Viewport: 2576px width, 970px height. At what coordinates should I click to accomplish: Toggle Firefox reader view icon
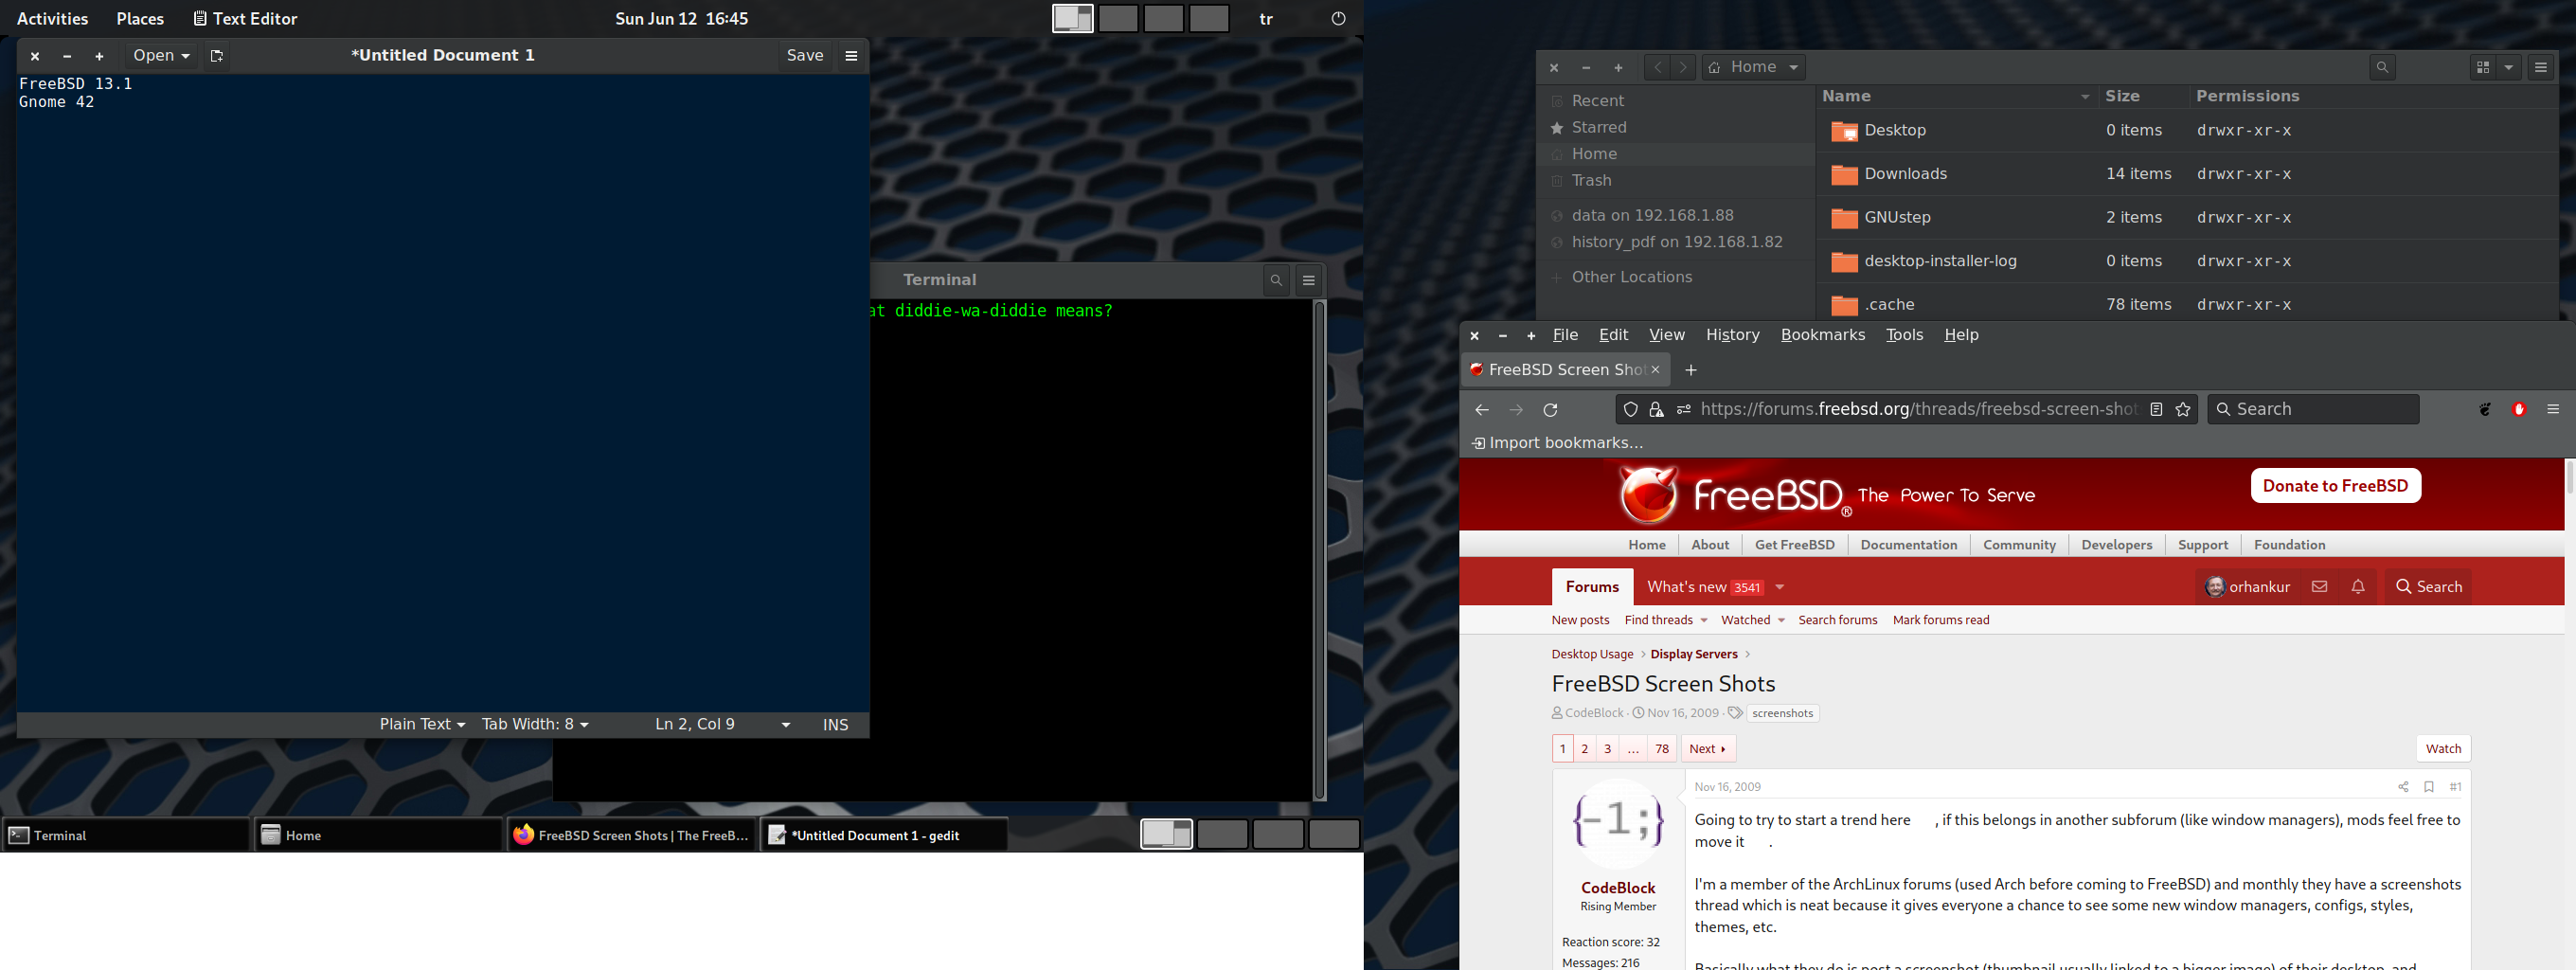point(2156,410)
